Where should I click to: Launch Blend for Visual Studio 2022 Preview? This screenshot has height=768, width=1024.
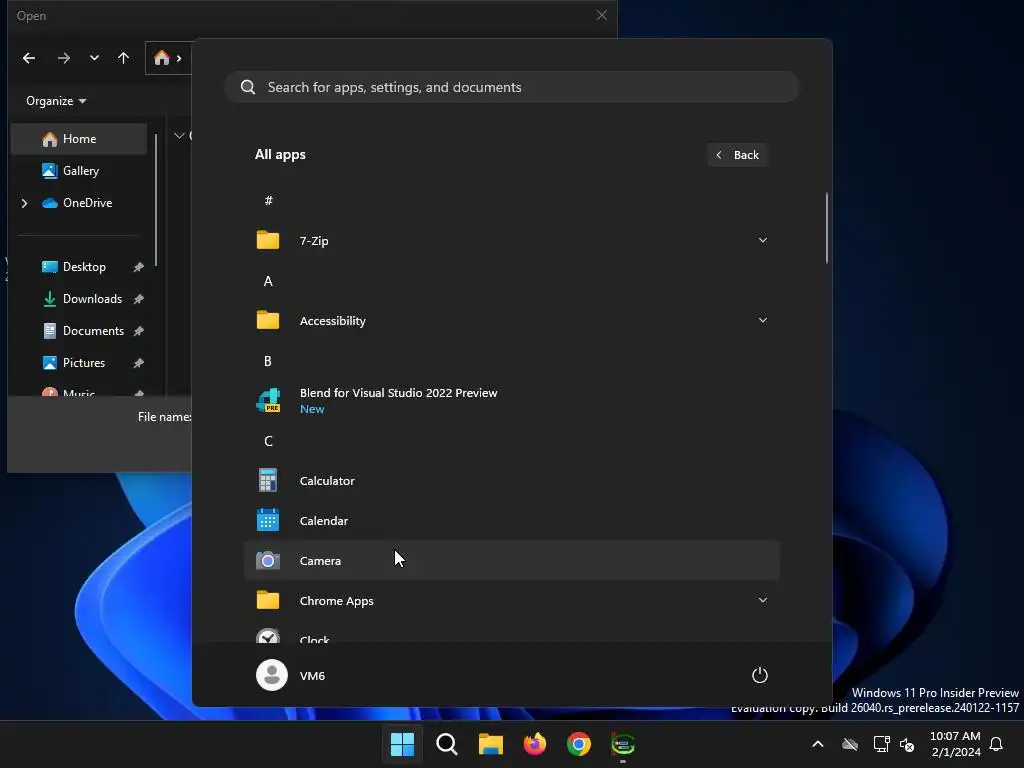511,400
